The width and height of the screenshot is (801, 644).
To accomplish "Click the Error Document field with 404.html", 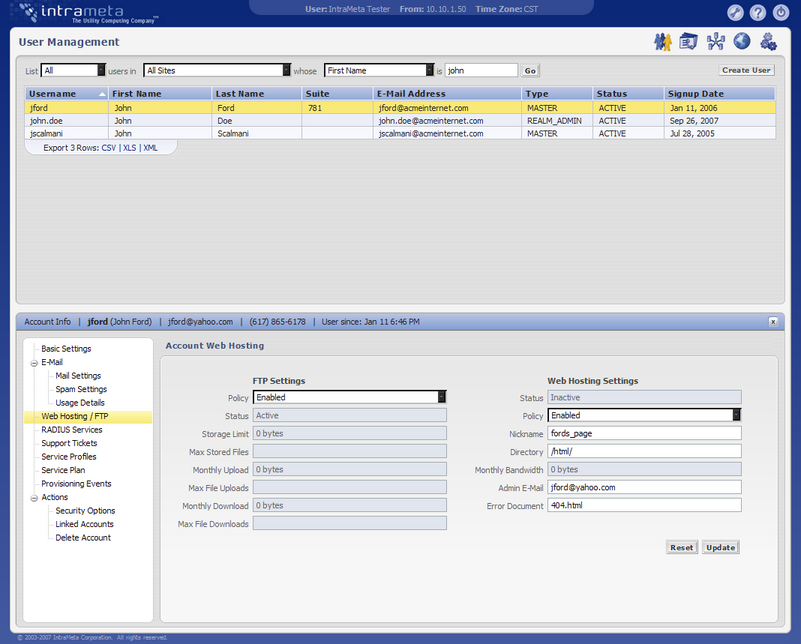I will click(x=645, y=506).
